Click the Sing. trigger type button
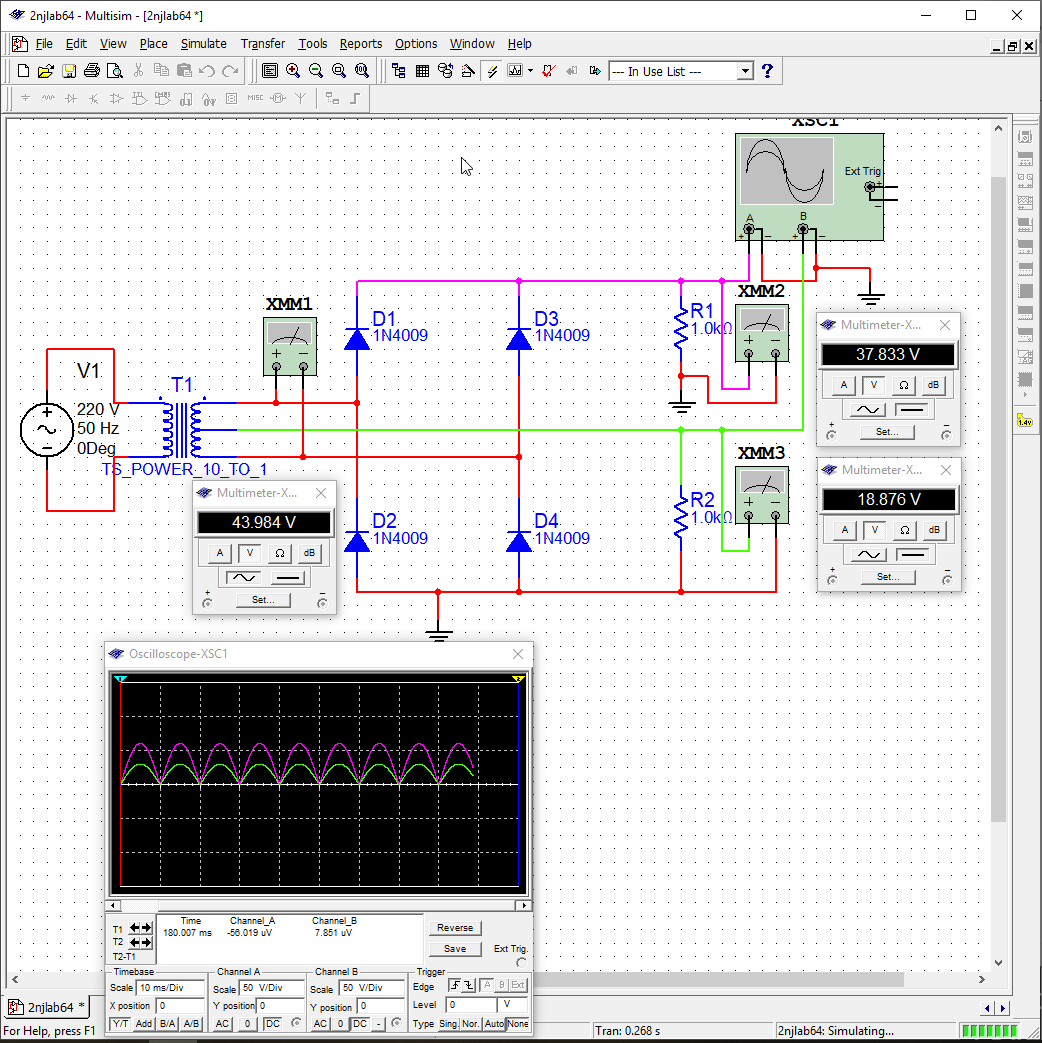Image resolution: width=1042 pixels, height=1043 pixels. [448, 1024]
